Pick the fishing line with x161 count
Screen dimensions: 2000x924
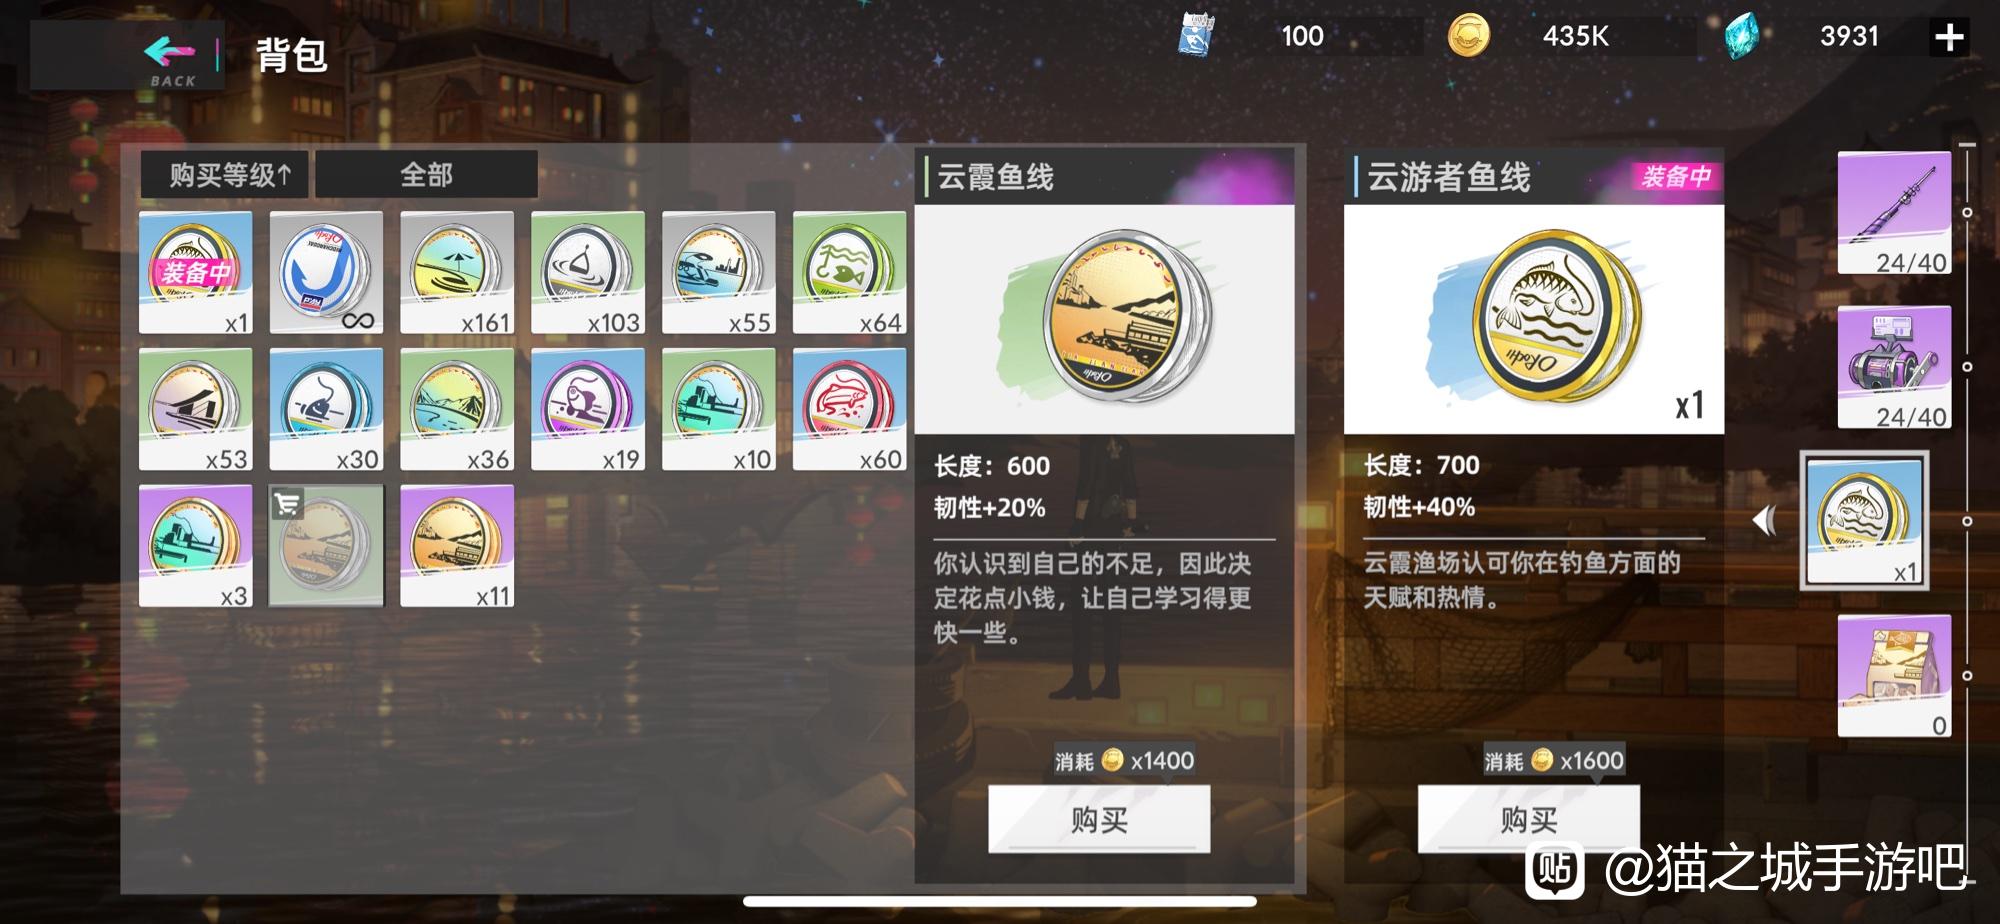pyautogui.click(x=457, y=272)
